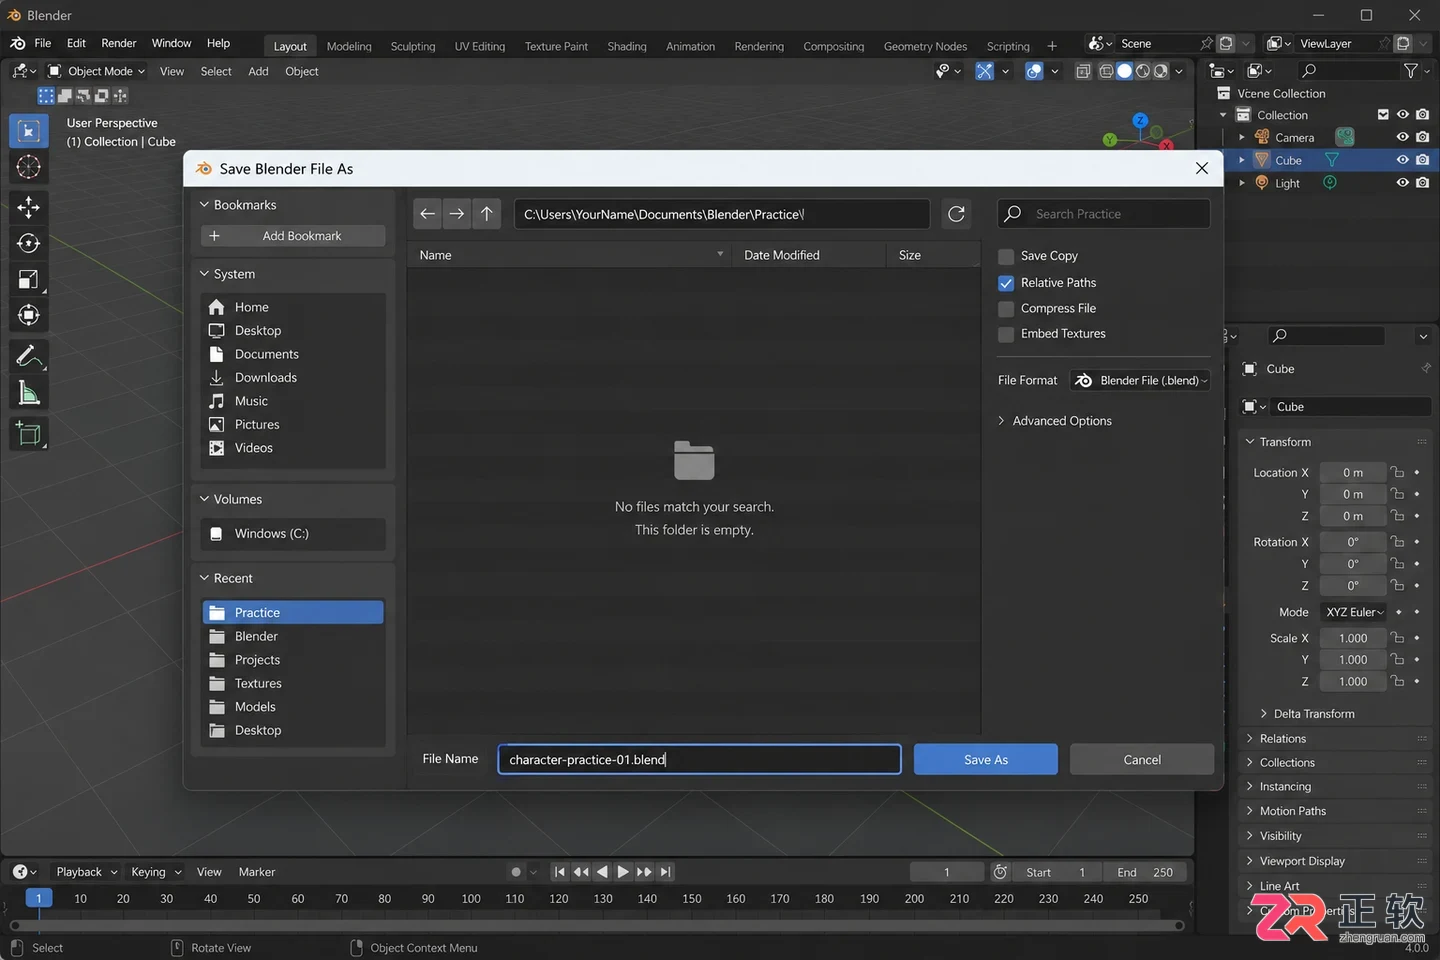Jump to last frame in timeline
This screenshot has width=1440, height=960.
point(666,872)
